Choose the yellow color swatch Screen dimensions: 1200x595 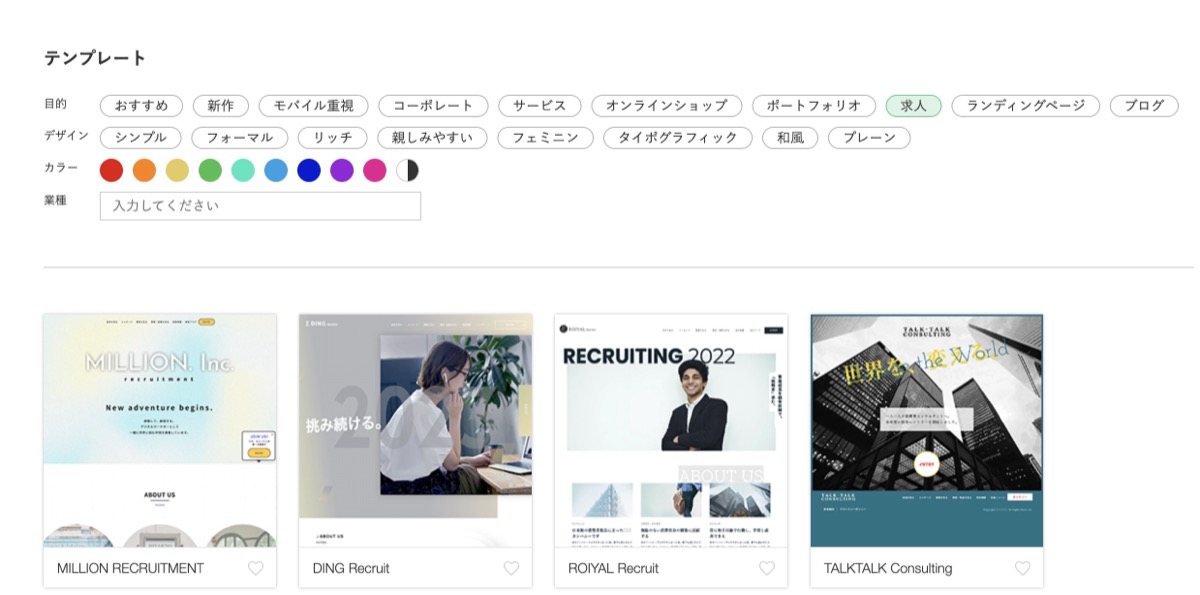point(177,171)
